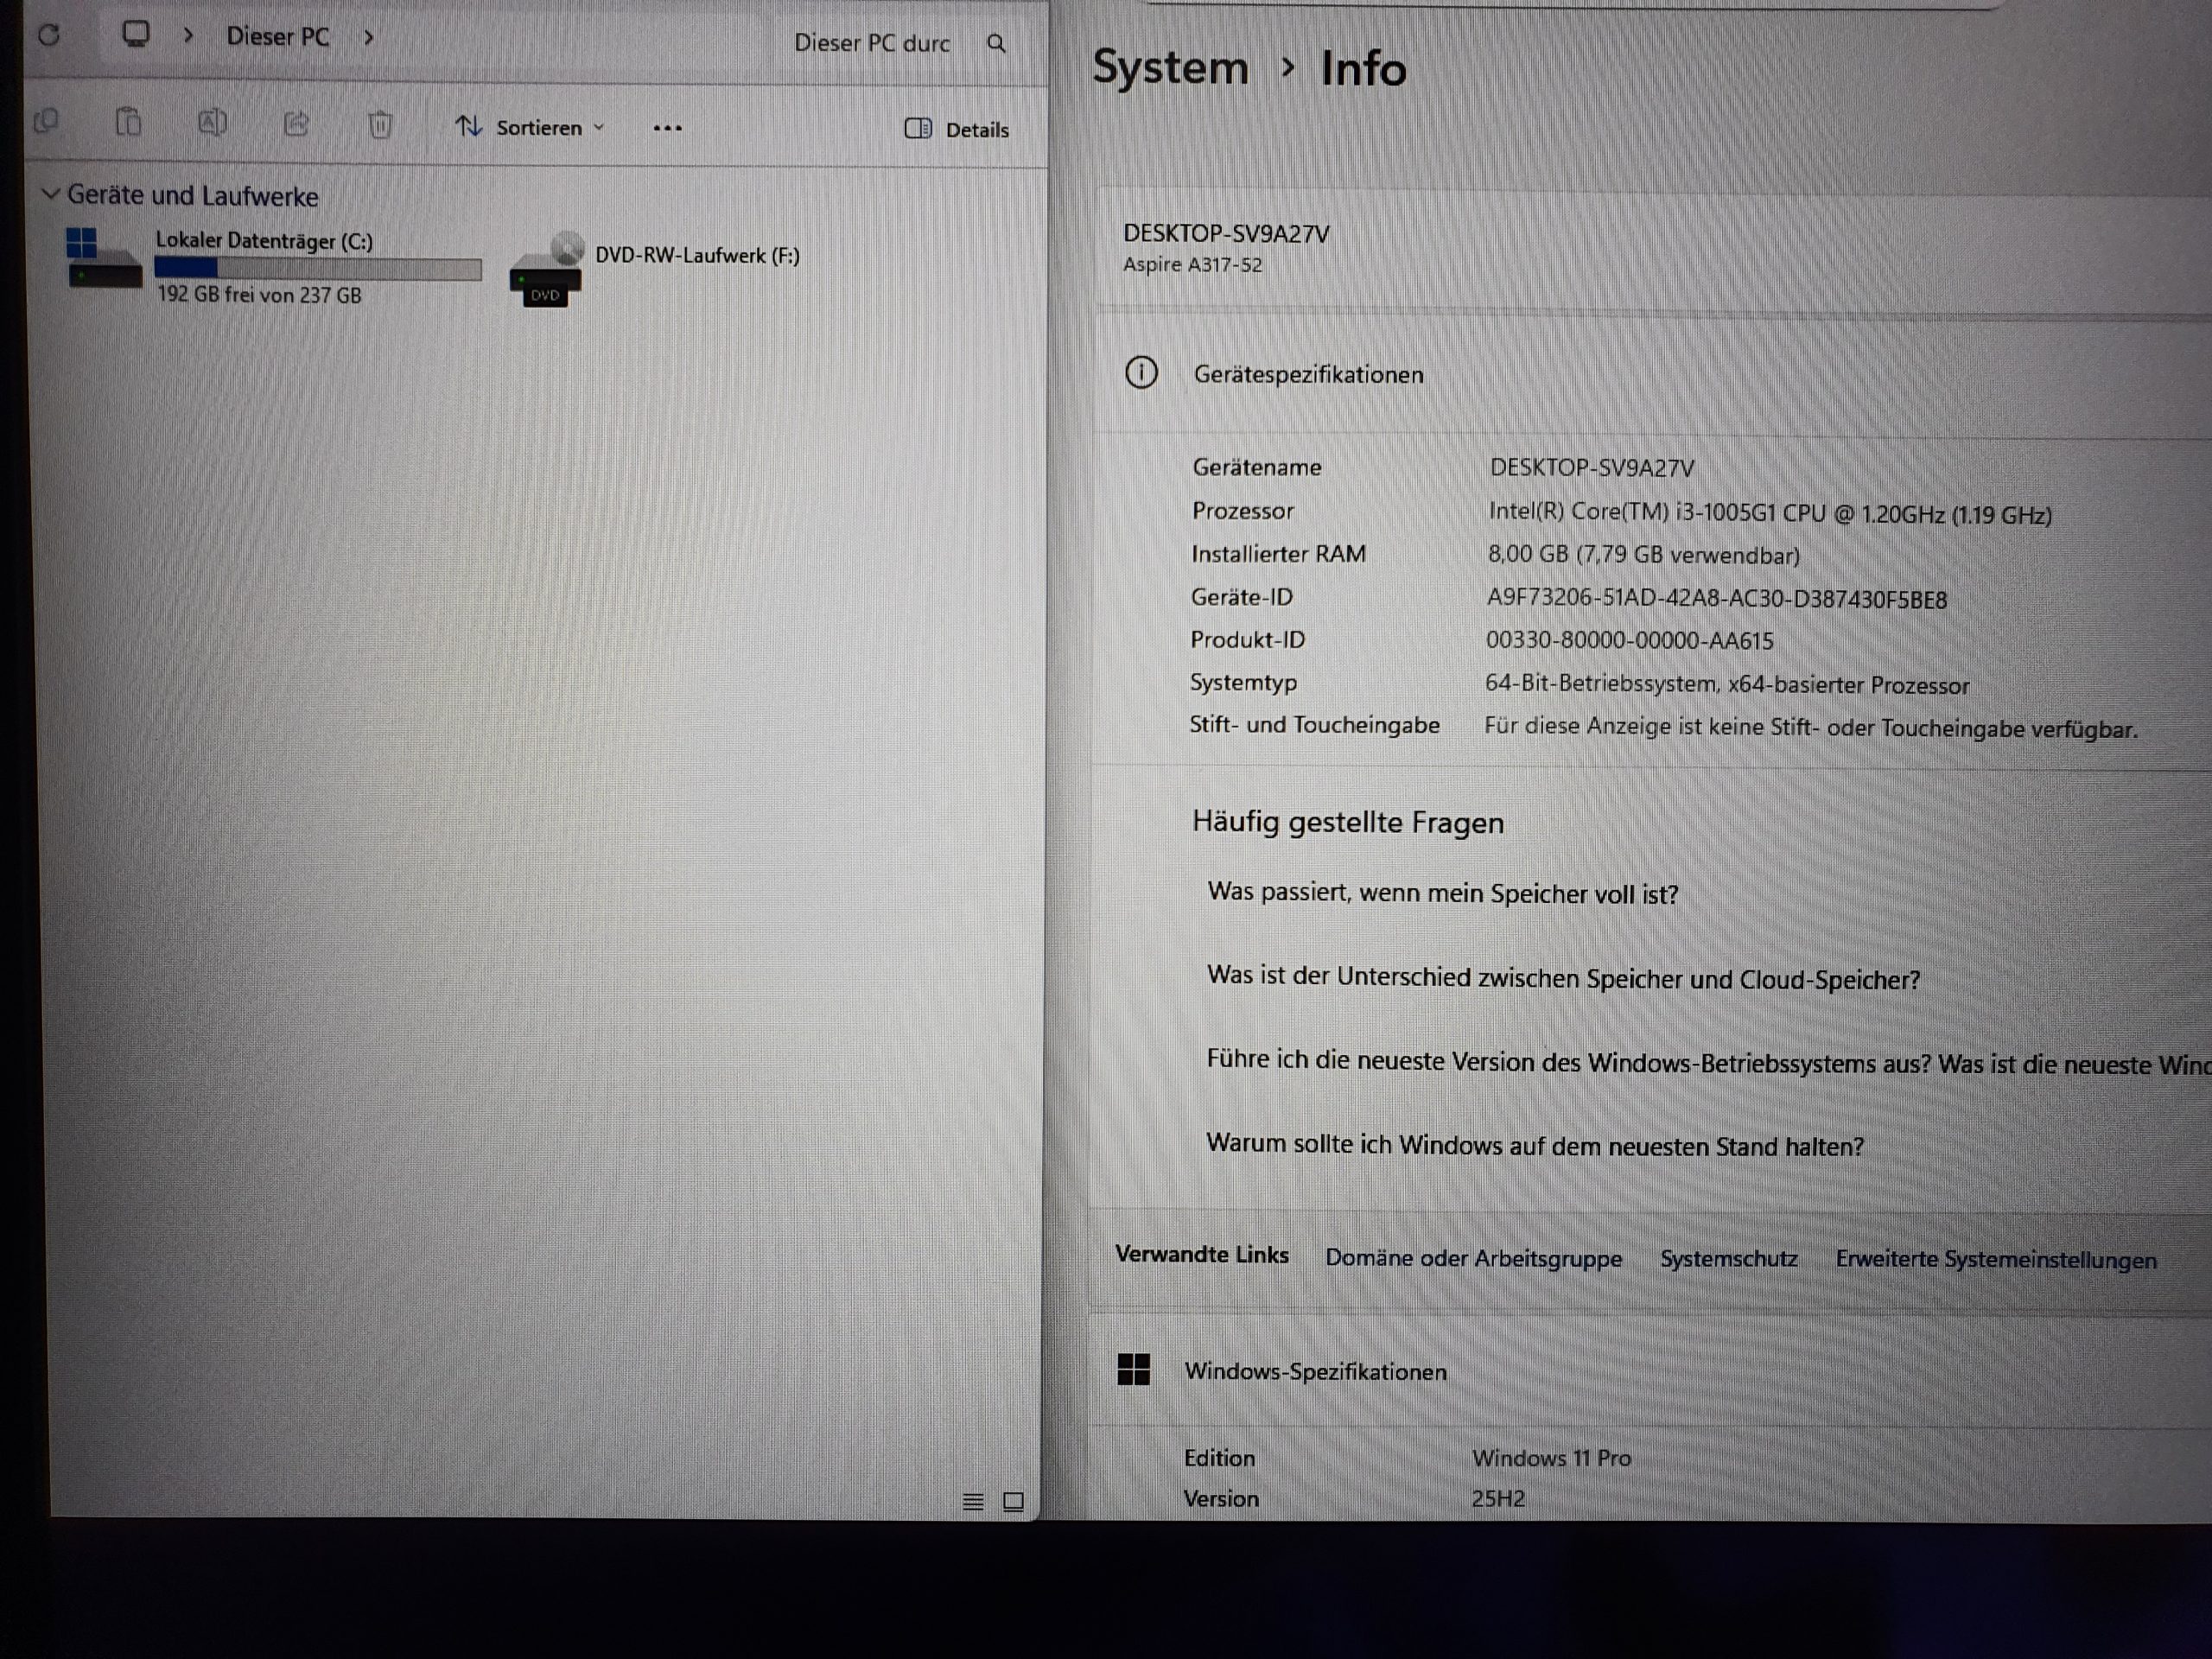Image resolution: width=2212 pixels, height=1659 pixels.
Task: Click the paste clipboard icon
Action: click(128, 123)
